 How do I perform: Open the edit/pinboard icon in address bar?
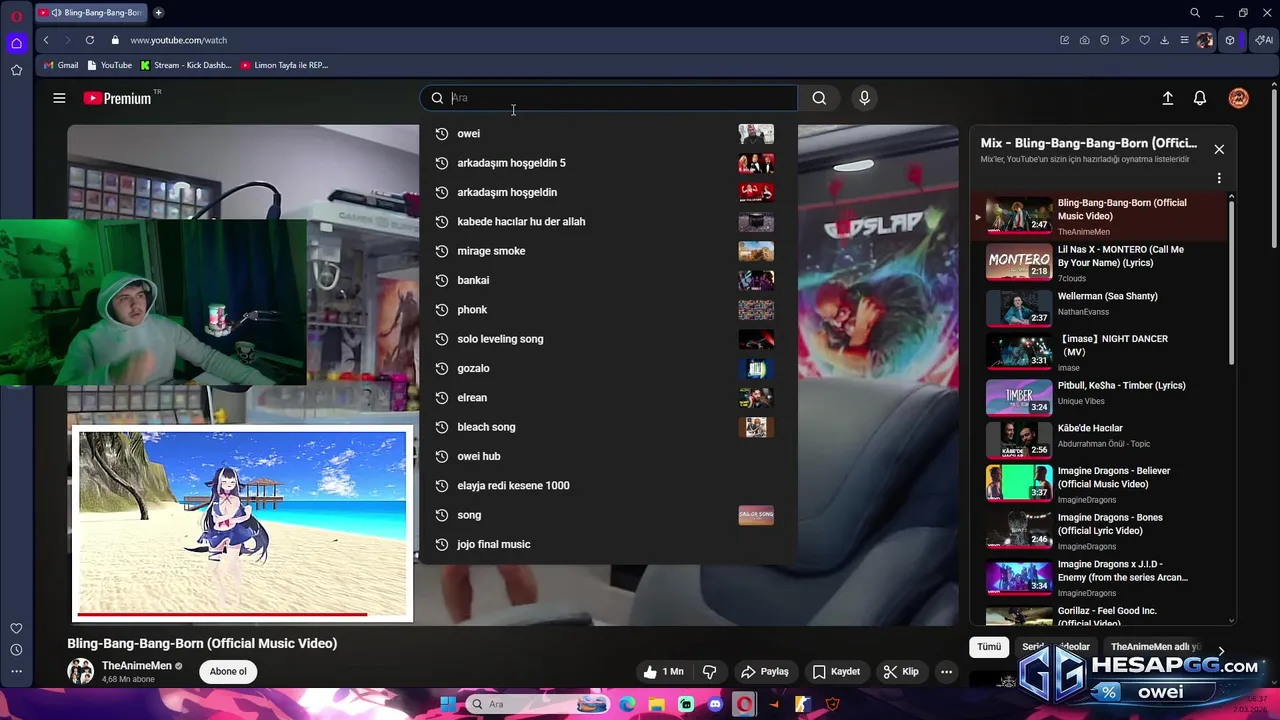point(1064,40)
